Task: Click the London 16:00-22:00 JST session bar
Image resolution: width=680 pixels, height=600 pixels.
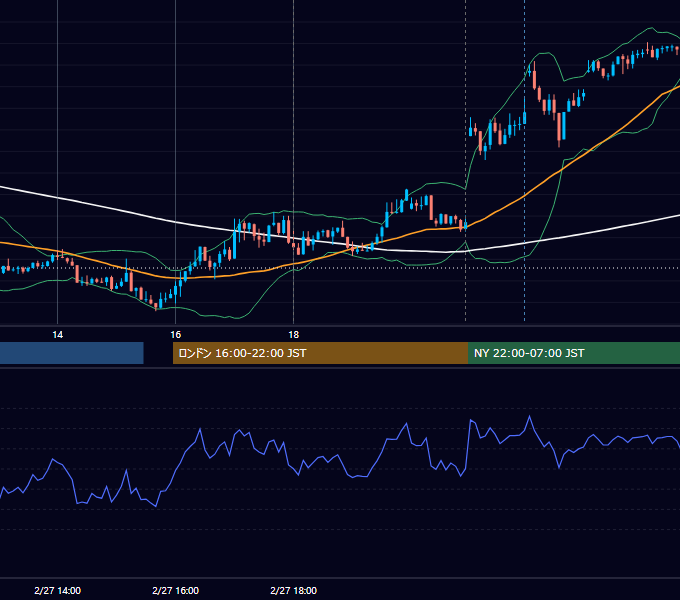Action: pyautogui.click(x=320, y=353)
